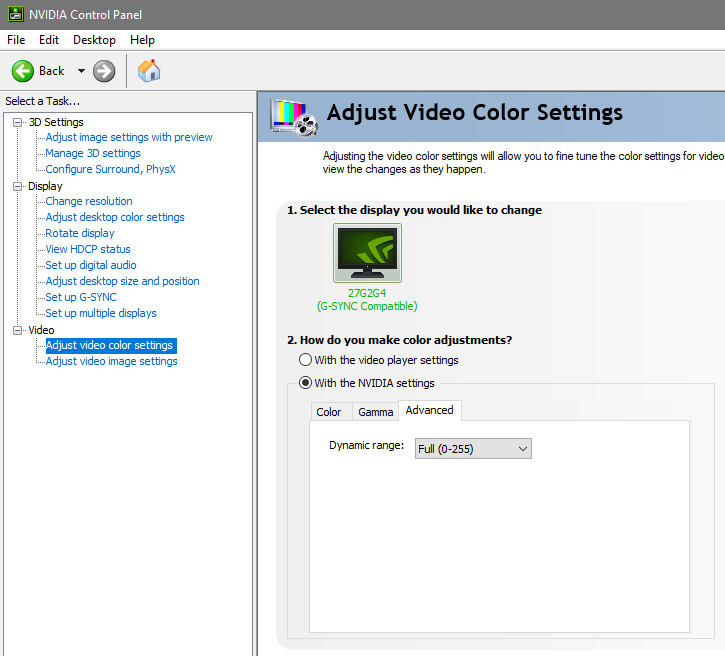The image size is (725, 656).
Task: Switch to the Gamma tab
Action: click(375, 412)
